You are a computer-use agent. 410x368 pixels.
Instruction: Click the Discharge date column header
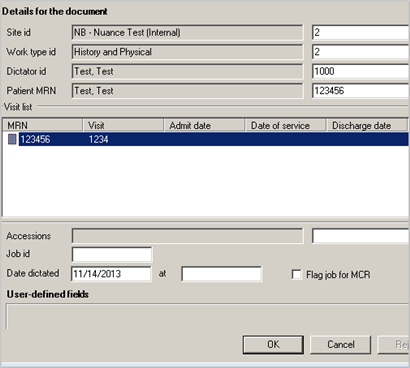tap(367, 125)
